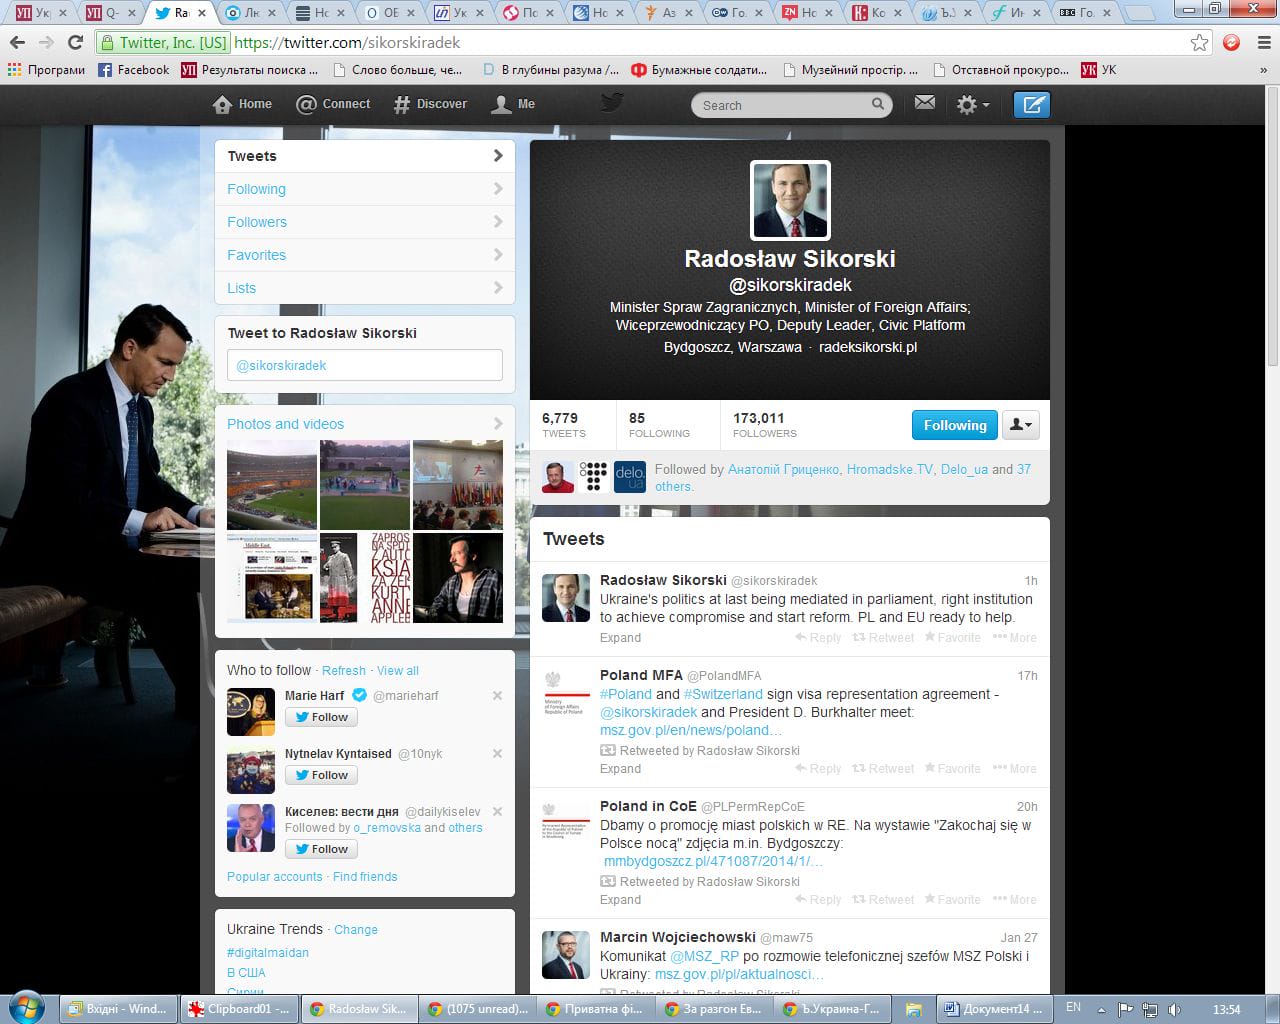Bookmark page with the star icon
This screenshot has width=1280, height=1024.
click(1199, 42)
